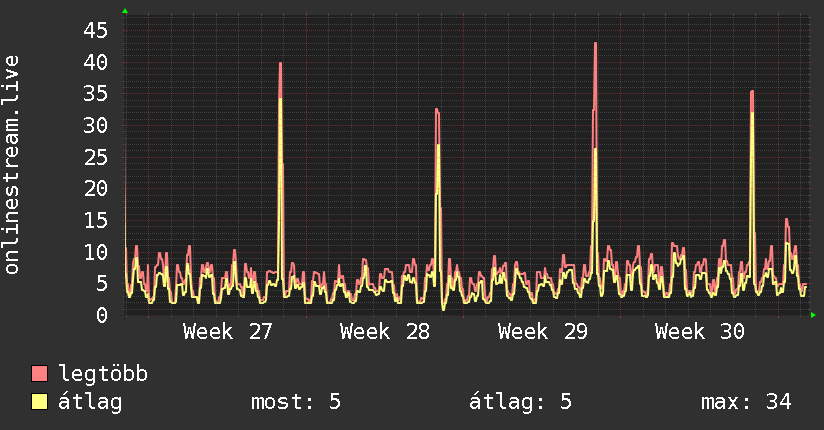Click the most: 5 statistic
Image resolution: width=824 pixels, height=430 pixels.
296,402
